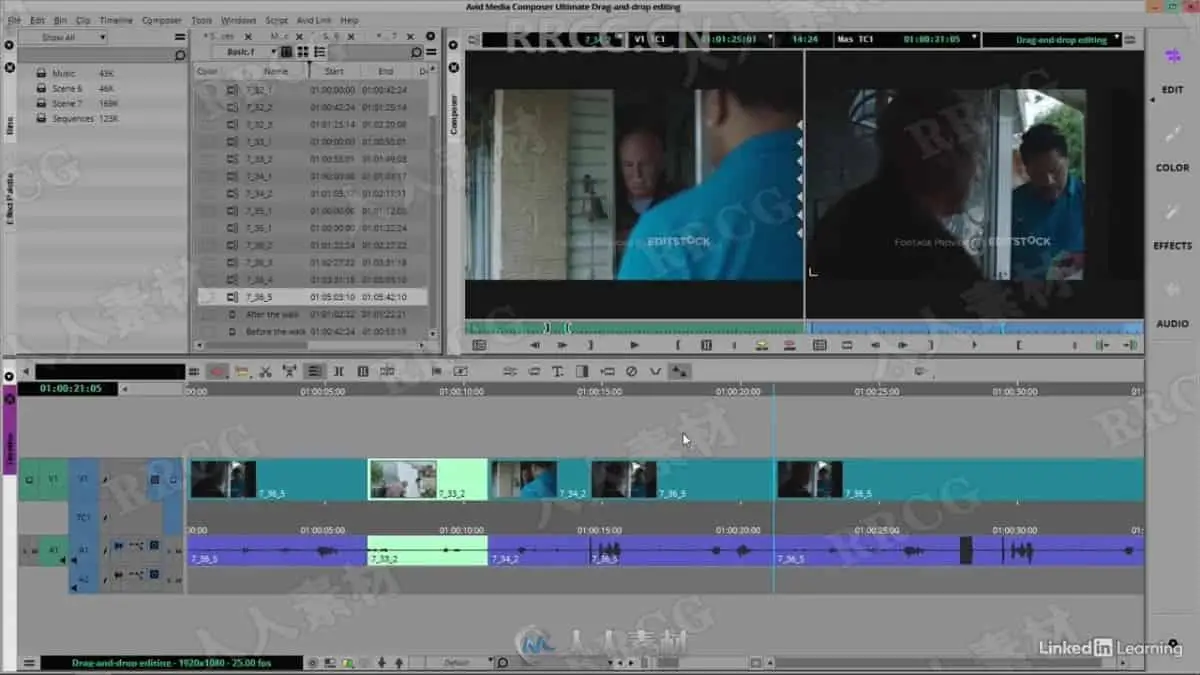
Task: Click the Remove Effect circle-slash icon
Action: [x=631, y=371]
